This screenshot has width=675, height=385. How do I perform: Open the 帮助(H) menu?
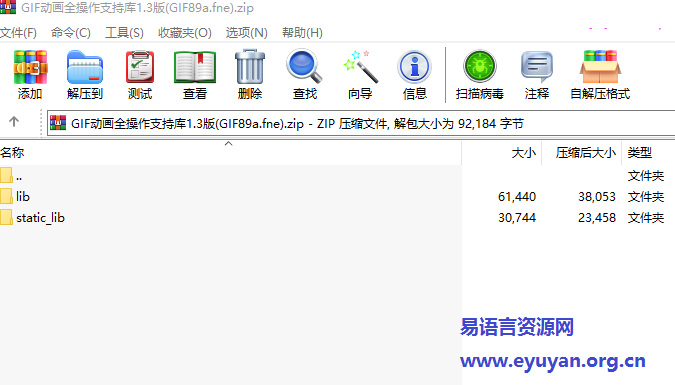tap(303, 33)
